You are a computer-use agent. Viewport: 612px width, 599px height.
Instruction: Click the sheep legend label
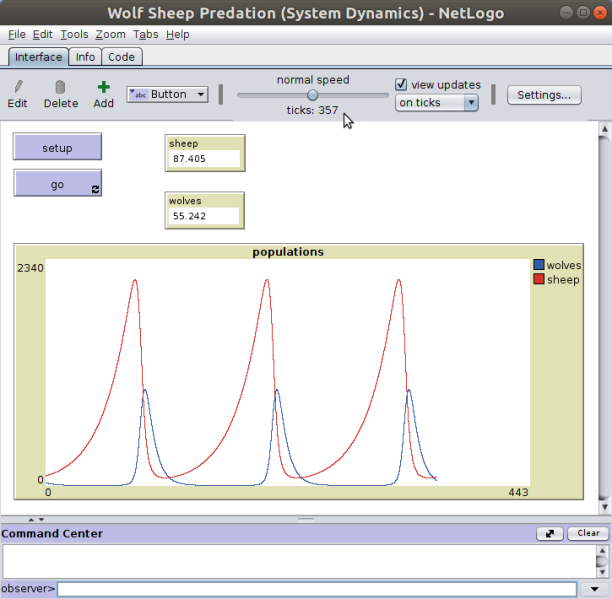click(x=563, y=280)
